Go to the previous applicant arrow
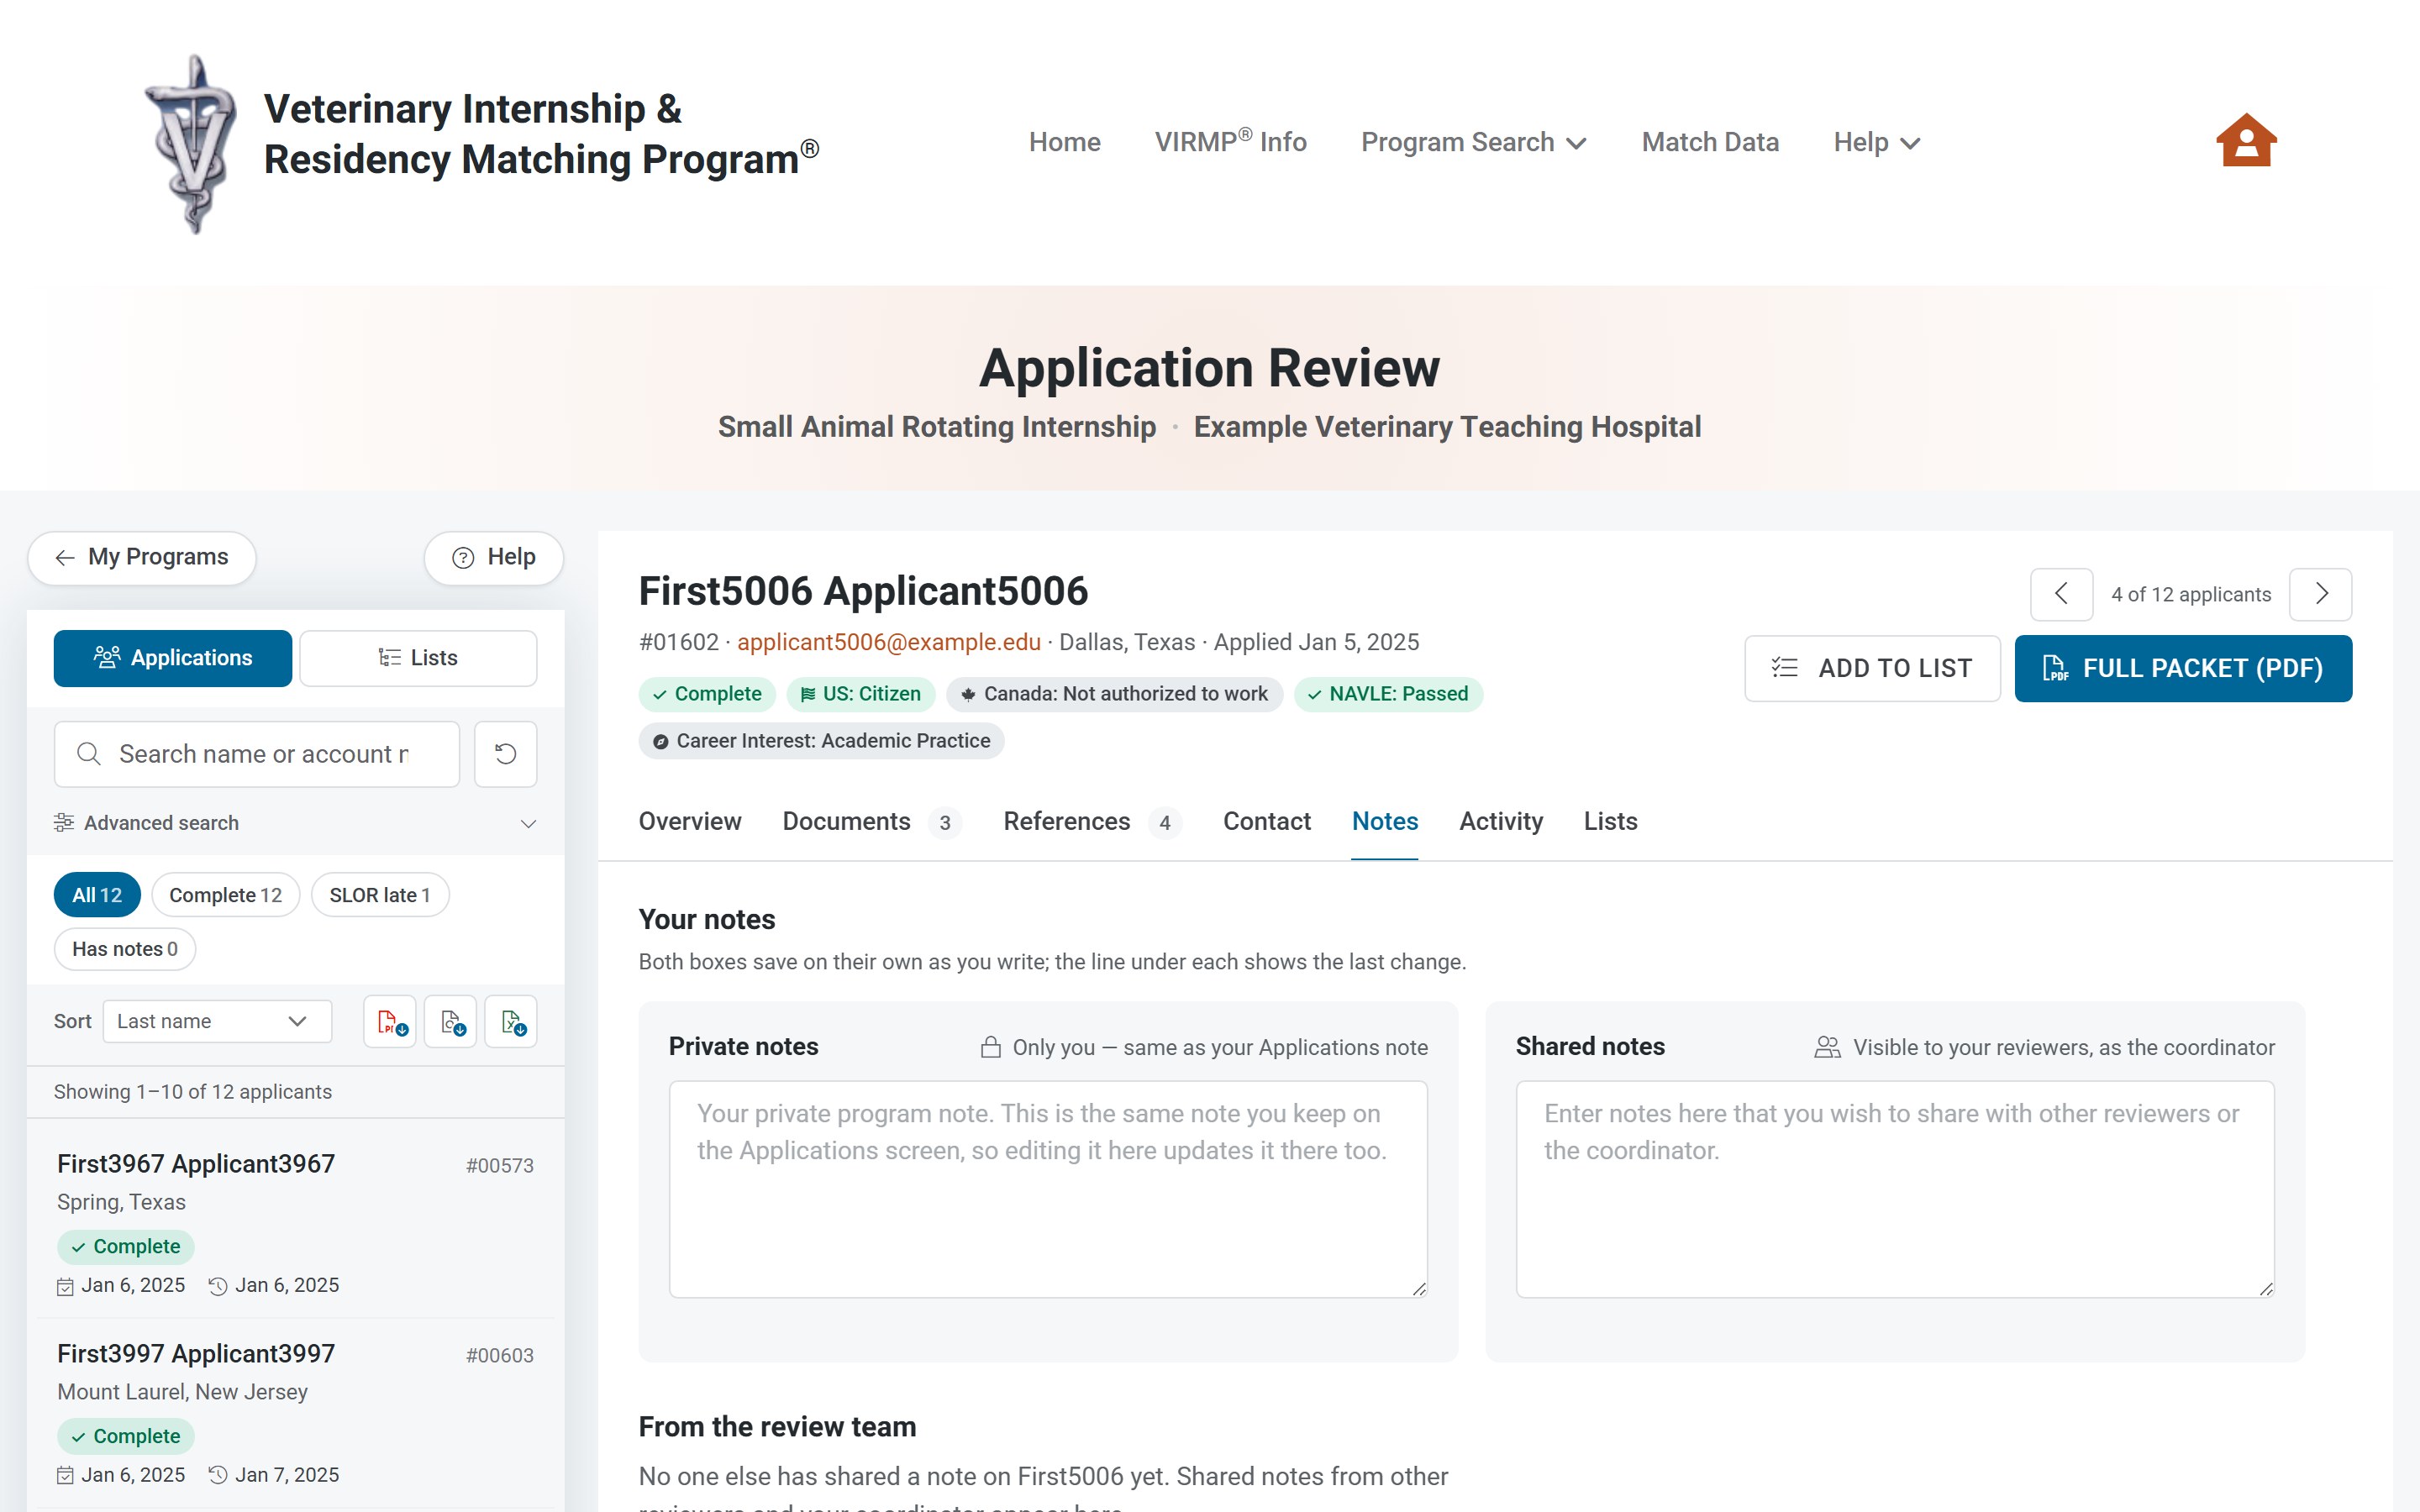Viewport: 2420px width, 1512px height. pos(2061,594)
